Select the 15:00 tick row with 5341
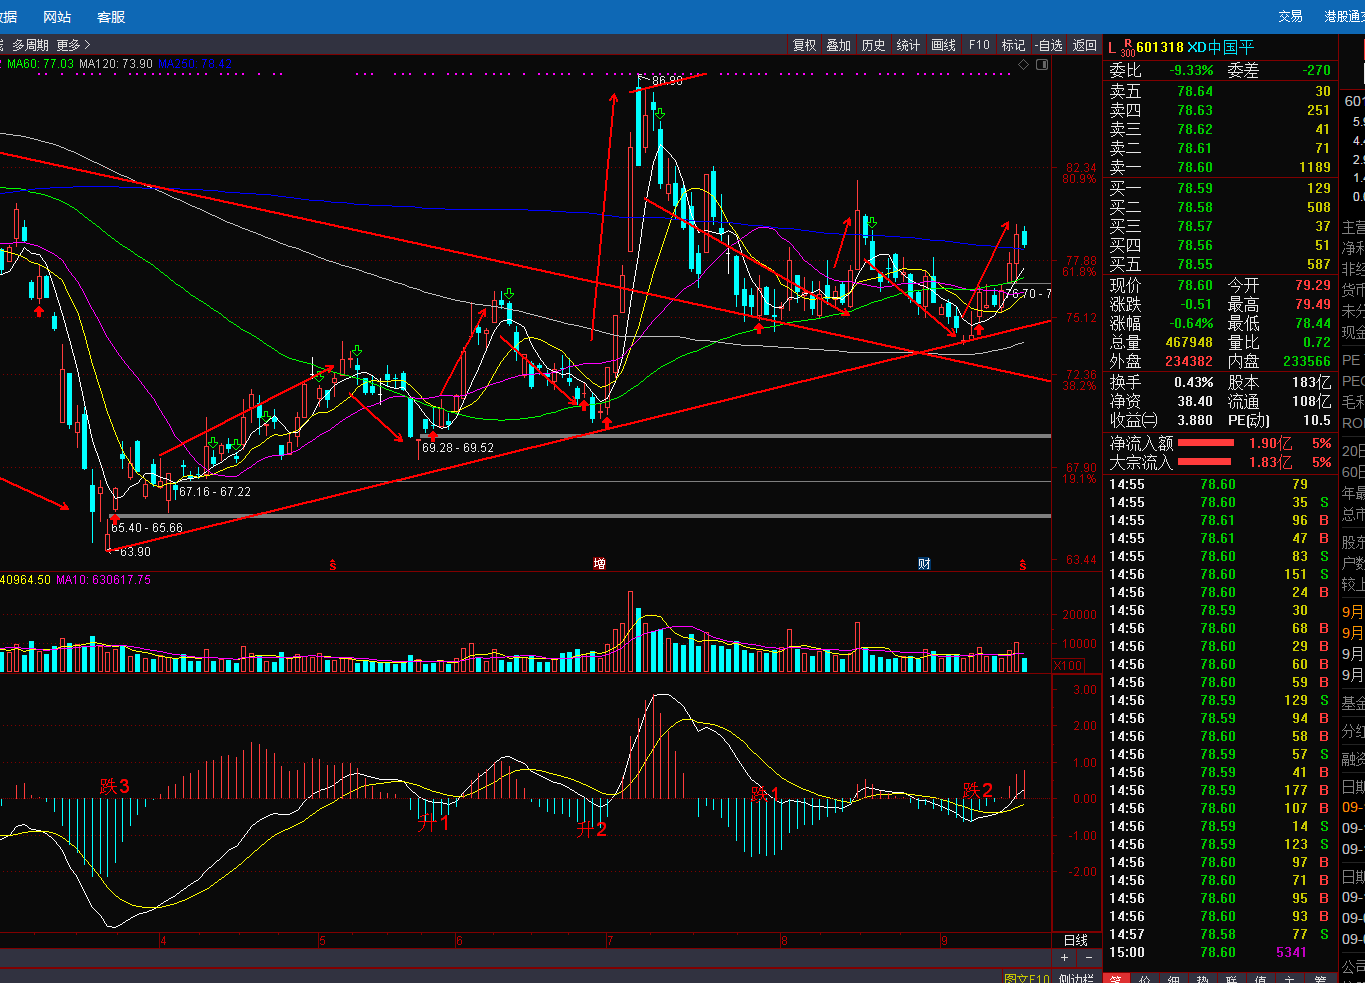Viewport: 1365px width, 983px height. [x=1220, y=952]
